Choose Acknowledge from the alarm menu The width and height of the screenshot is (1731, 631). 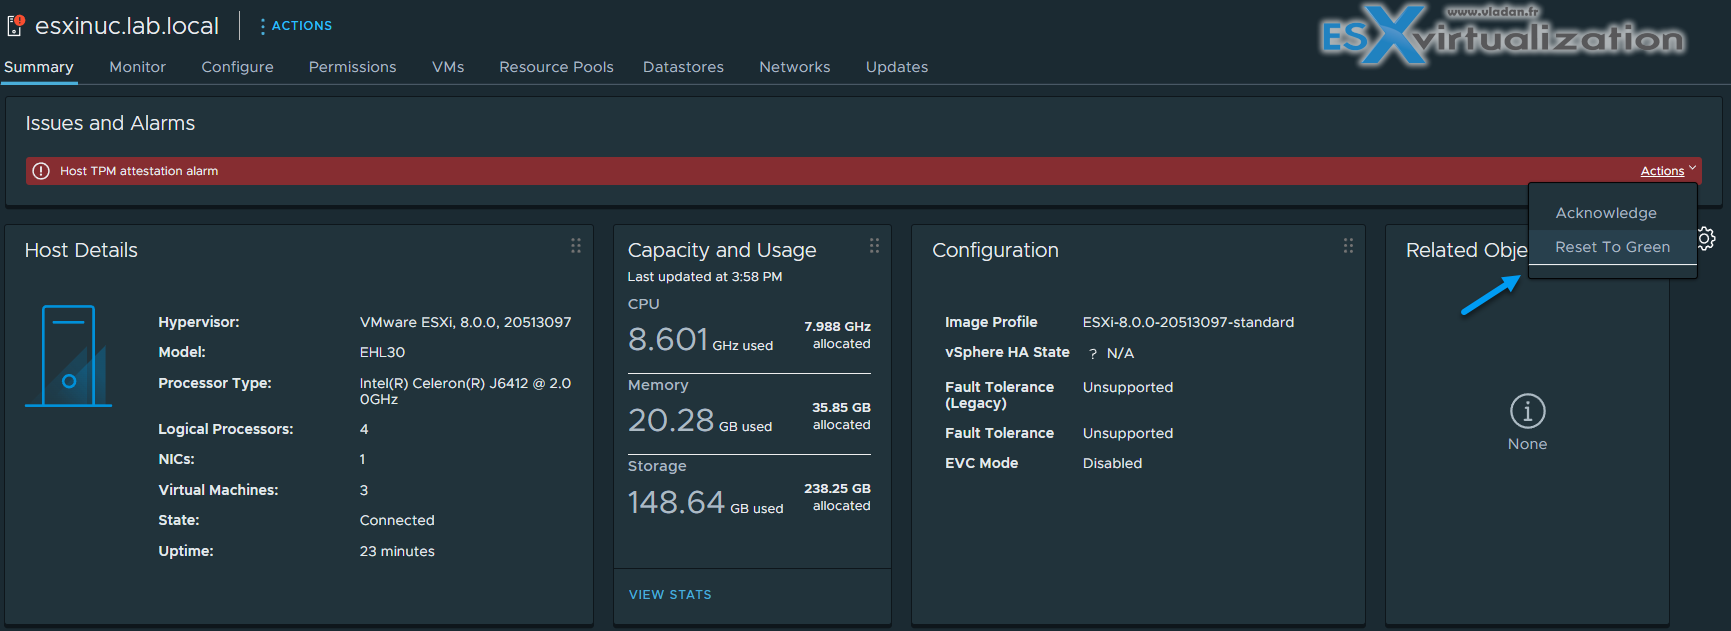click(1606, 213)
